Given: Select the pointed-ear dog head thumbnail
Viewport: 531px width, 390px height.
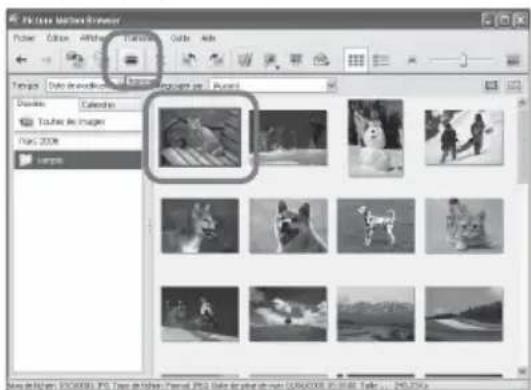Looking at the screenshot, I should (x=289, y=226).
